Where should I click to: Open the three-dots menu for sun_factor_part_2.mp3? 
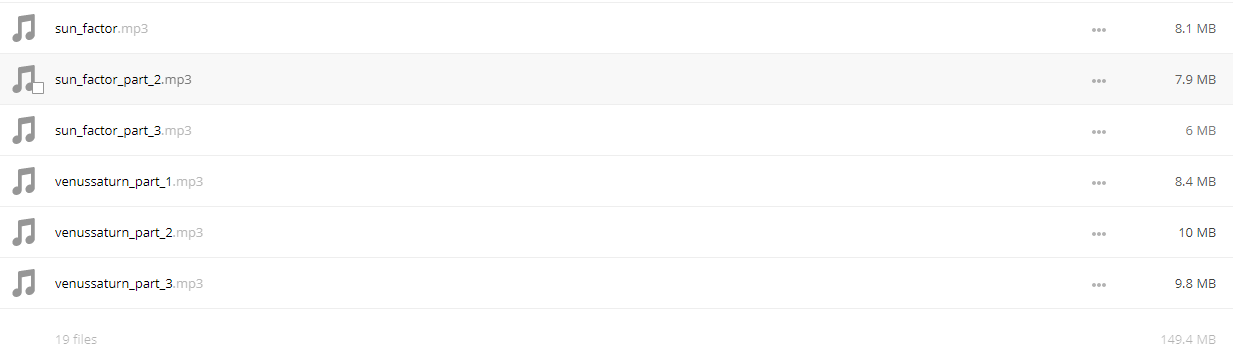1099,80
